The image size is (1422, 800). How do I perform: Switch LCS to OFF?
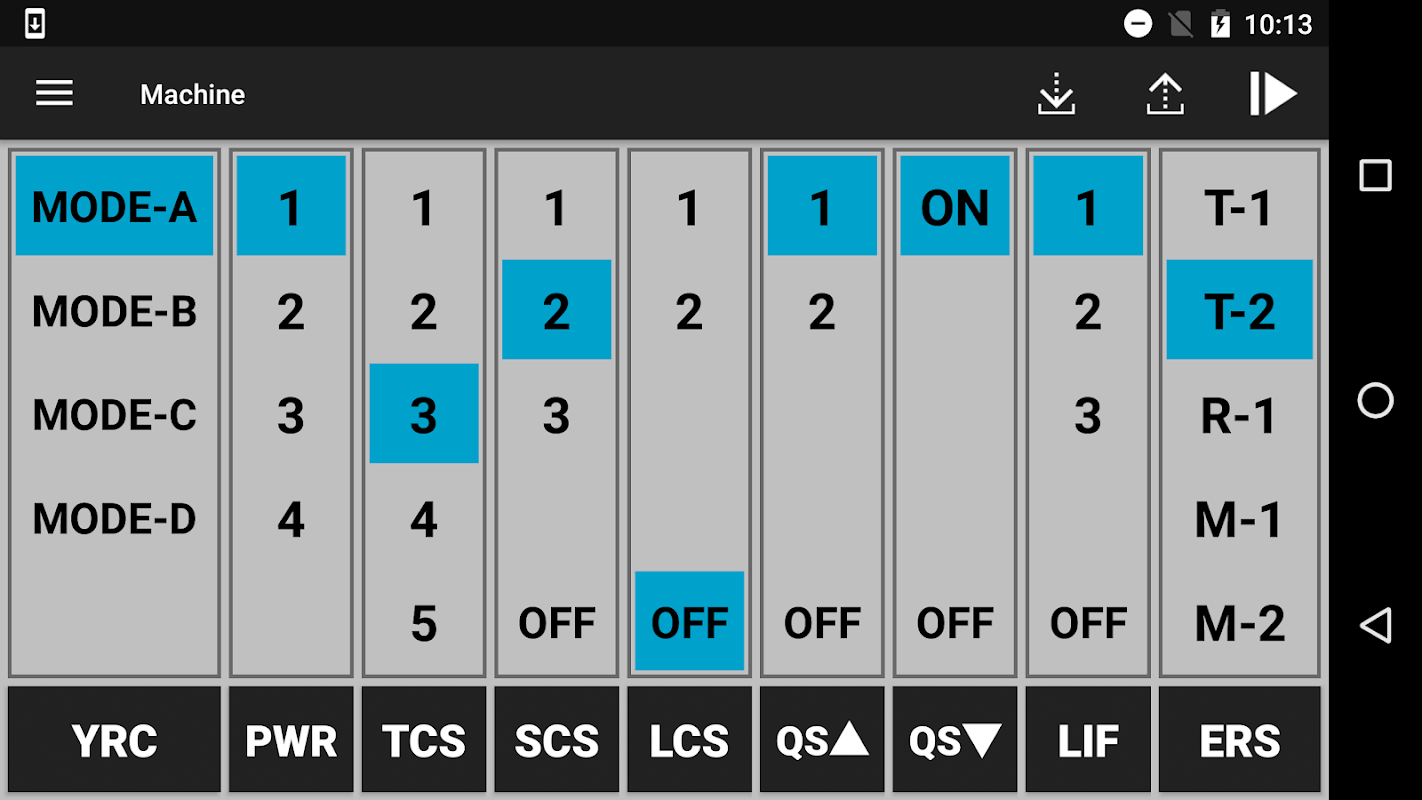tap(689, 622)
